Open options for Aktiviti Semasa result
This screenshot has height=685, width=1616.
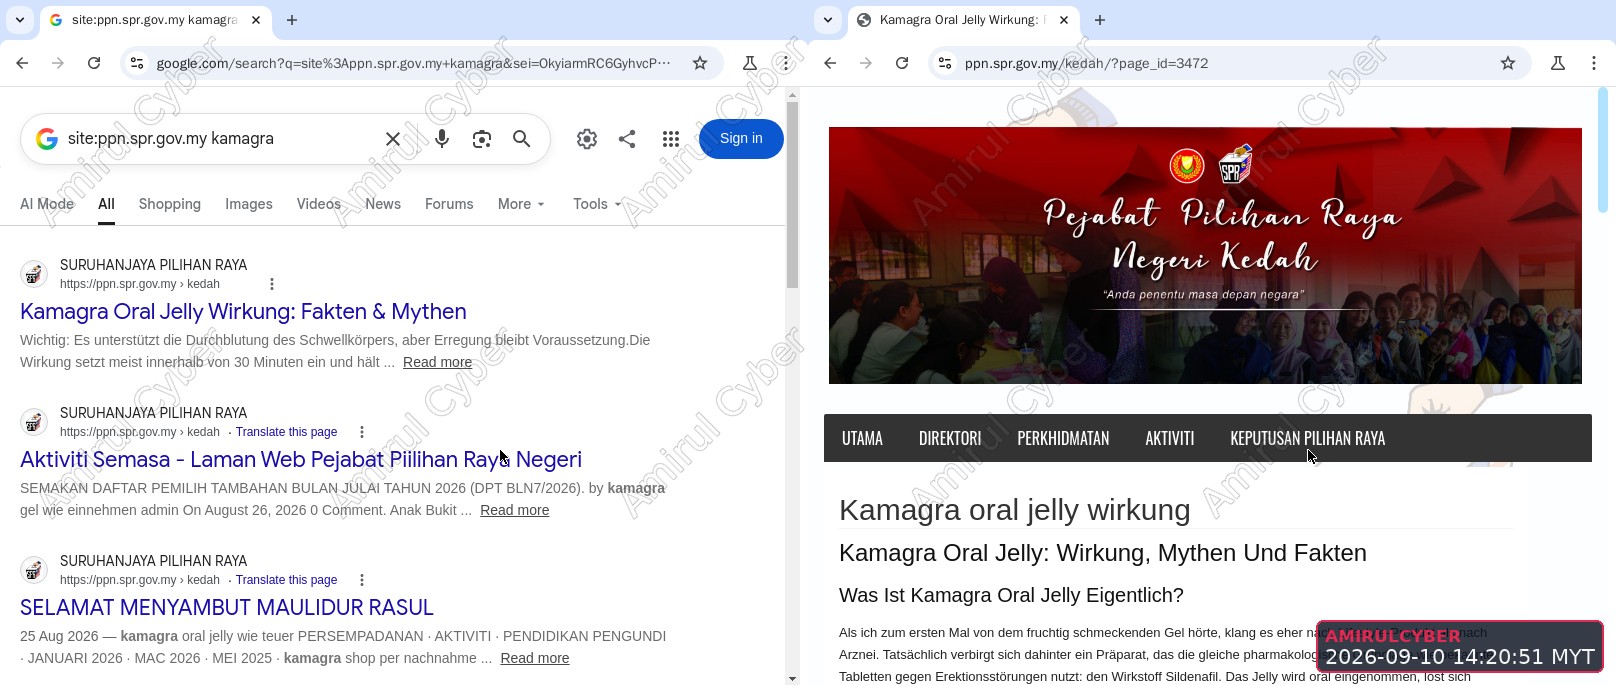tap(362, 432)
